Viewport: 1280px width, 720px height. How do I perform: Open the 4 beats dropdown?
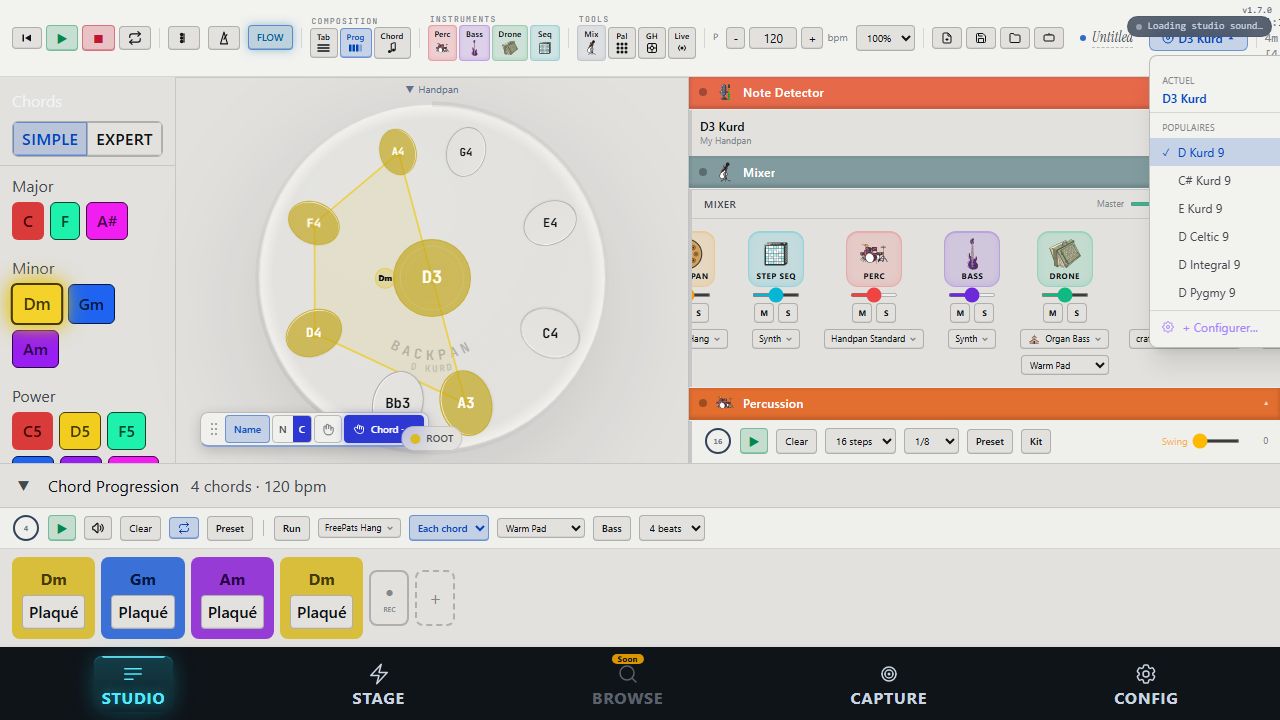coord(672,528)
